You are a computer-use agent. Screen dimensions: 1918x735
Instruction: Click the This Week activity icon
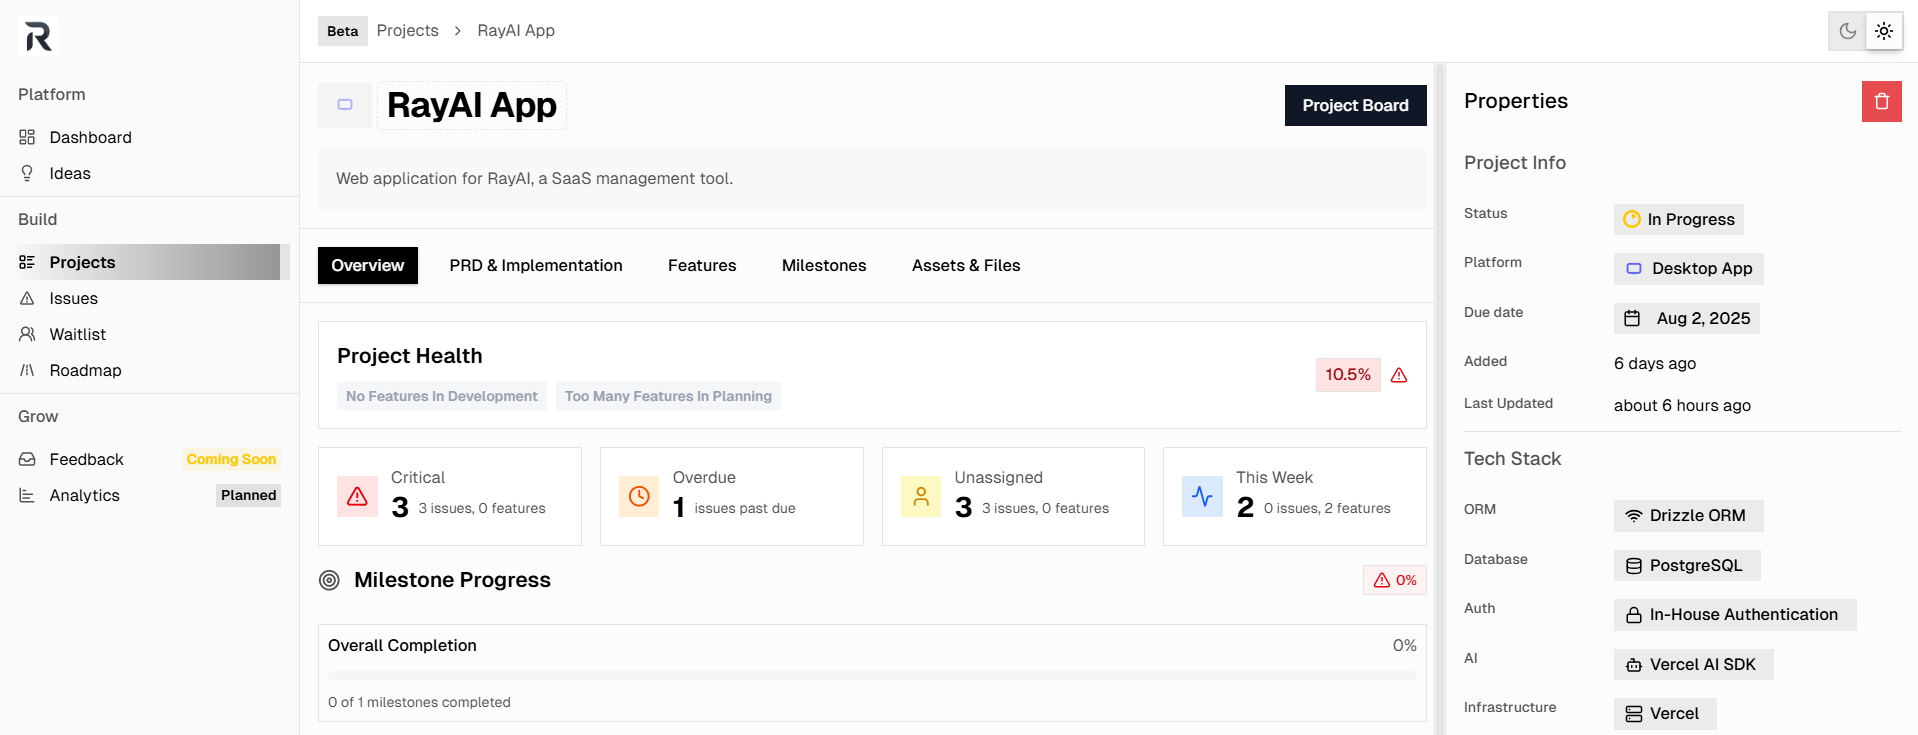(x=1202, y=496)
